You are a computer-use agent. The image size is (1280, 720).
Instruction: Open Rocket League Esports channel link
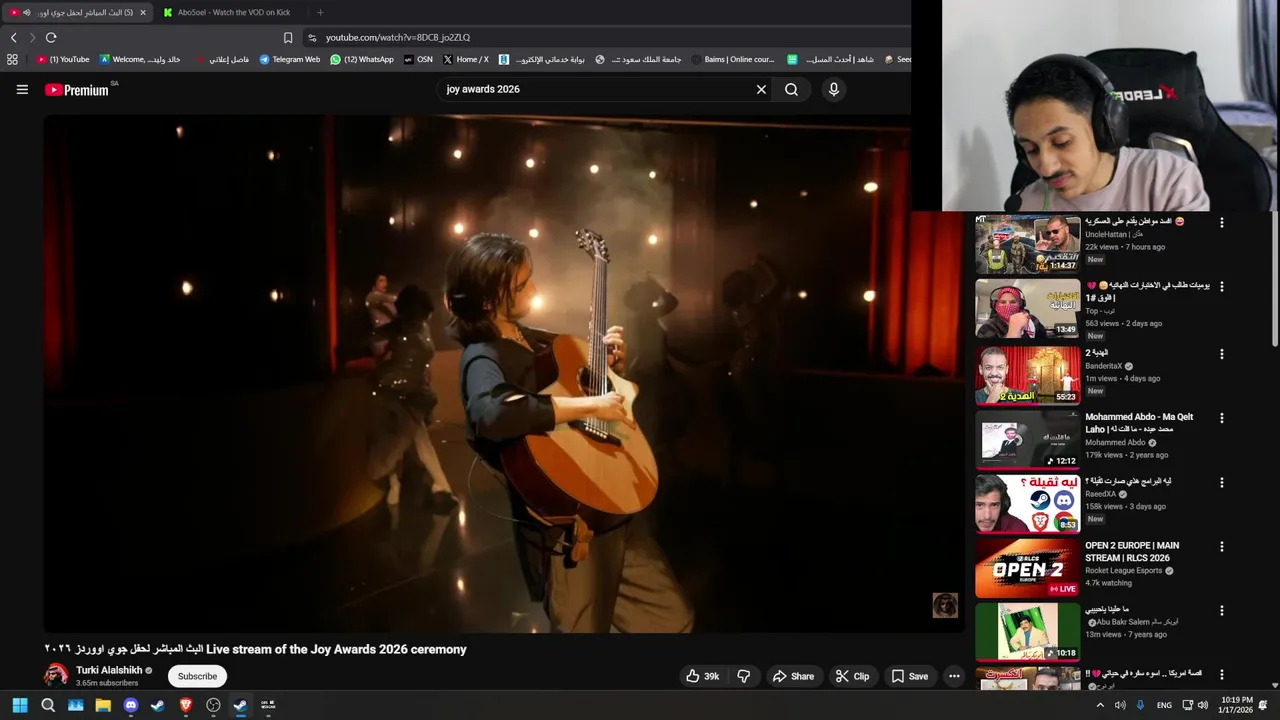click(x=1123, y=571)
